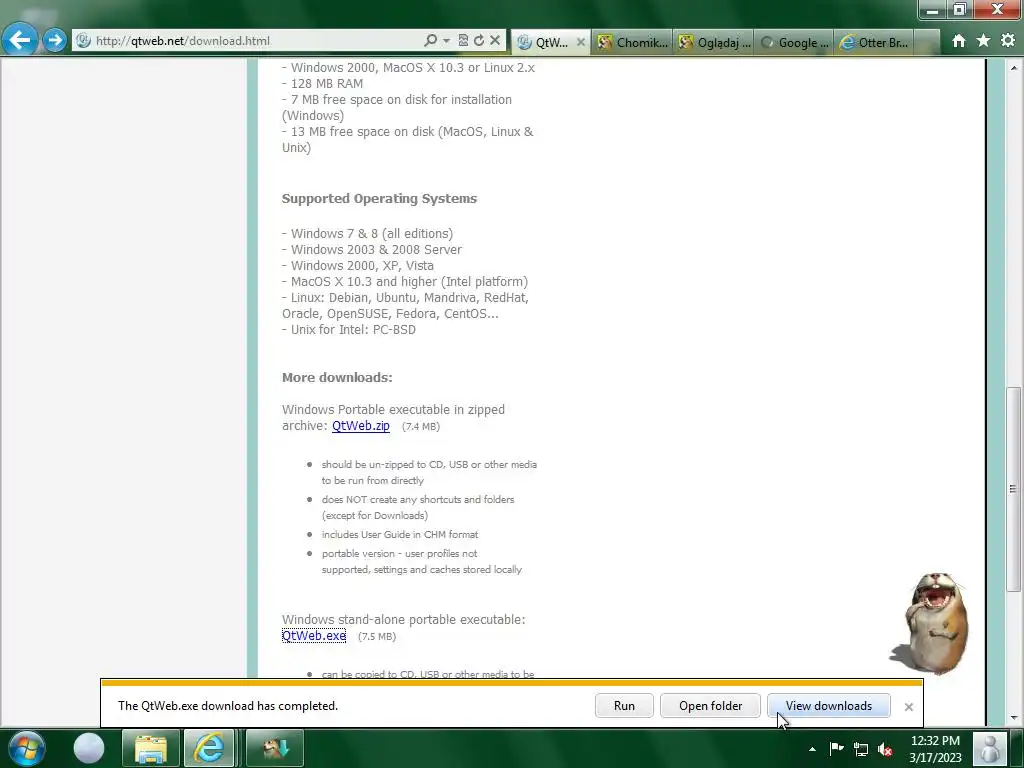The height and width of the screenshot is (768, 1024).
Task: Close the QtW... tab
Action: (x=581, y=42)
